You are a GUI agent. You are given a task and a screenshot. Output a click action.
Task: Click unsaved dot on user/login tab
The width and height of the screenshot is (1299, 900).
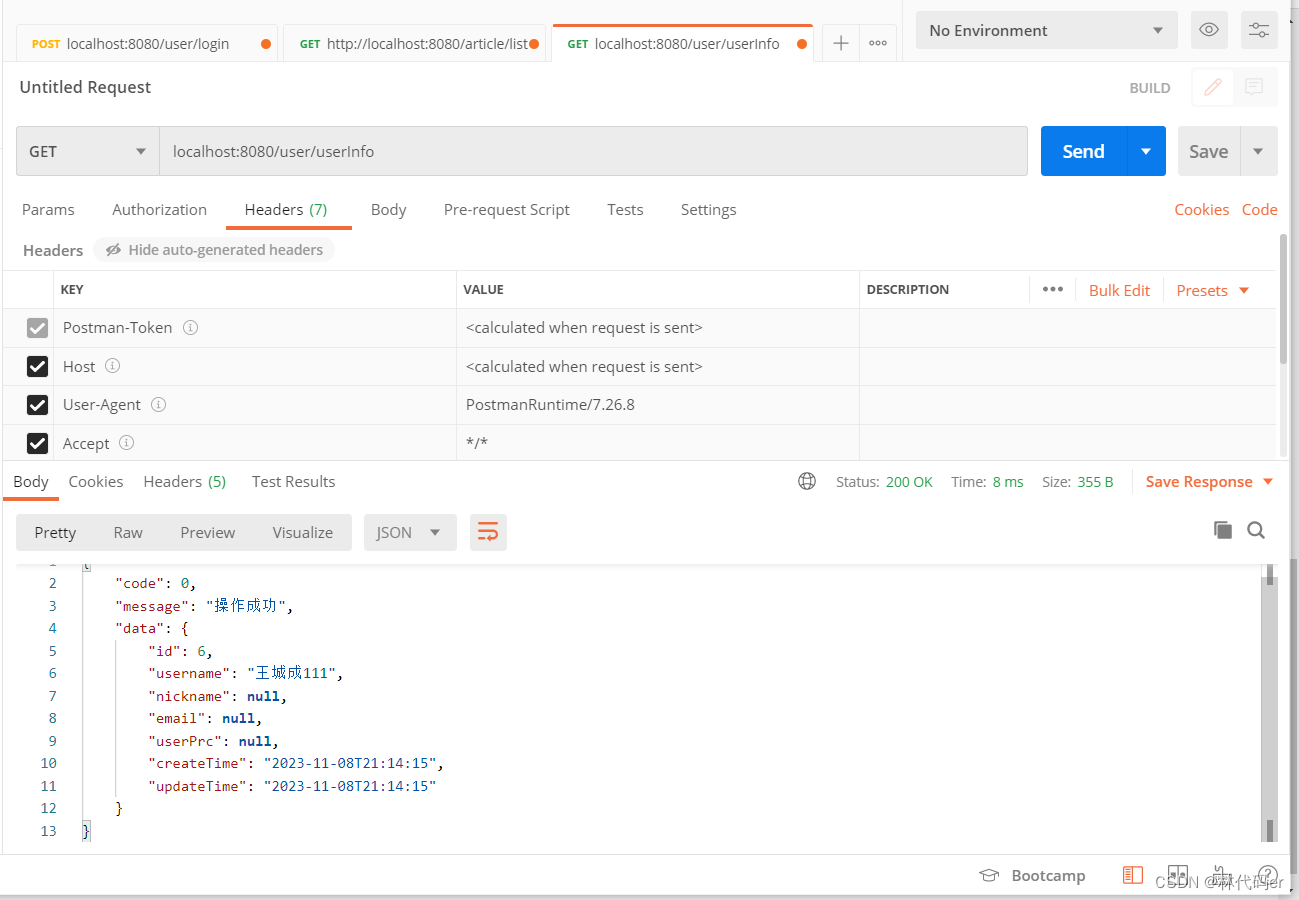coord(266,44)
